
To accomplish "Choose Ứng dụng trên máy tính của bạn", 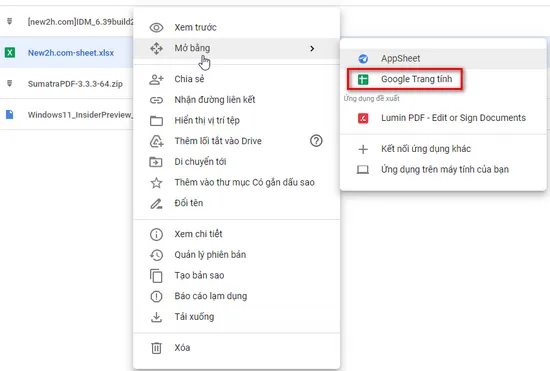I will point(443,170).
